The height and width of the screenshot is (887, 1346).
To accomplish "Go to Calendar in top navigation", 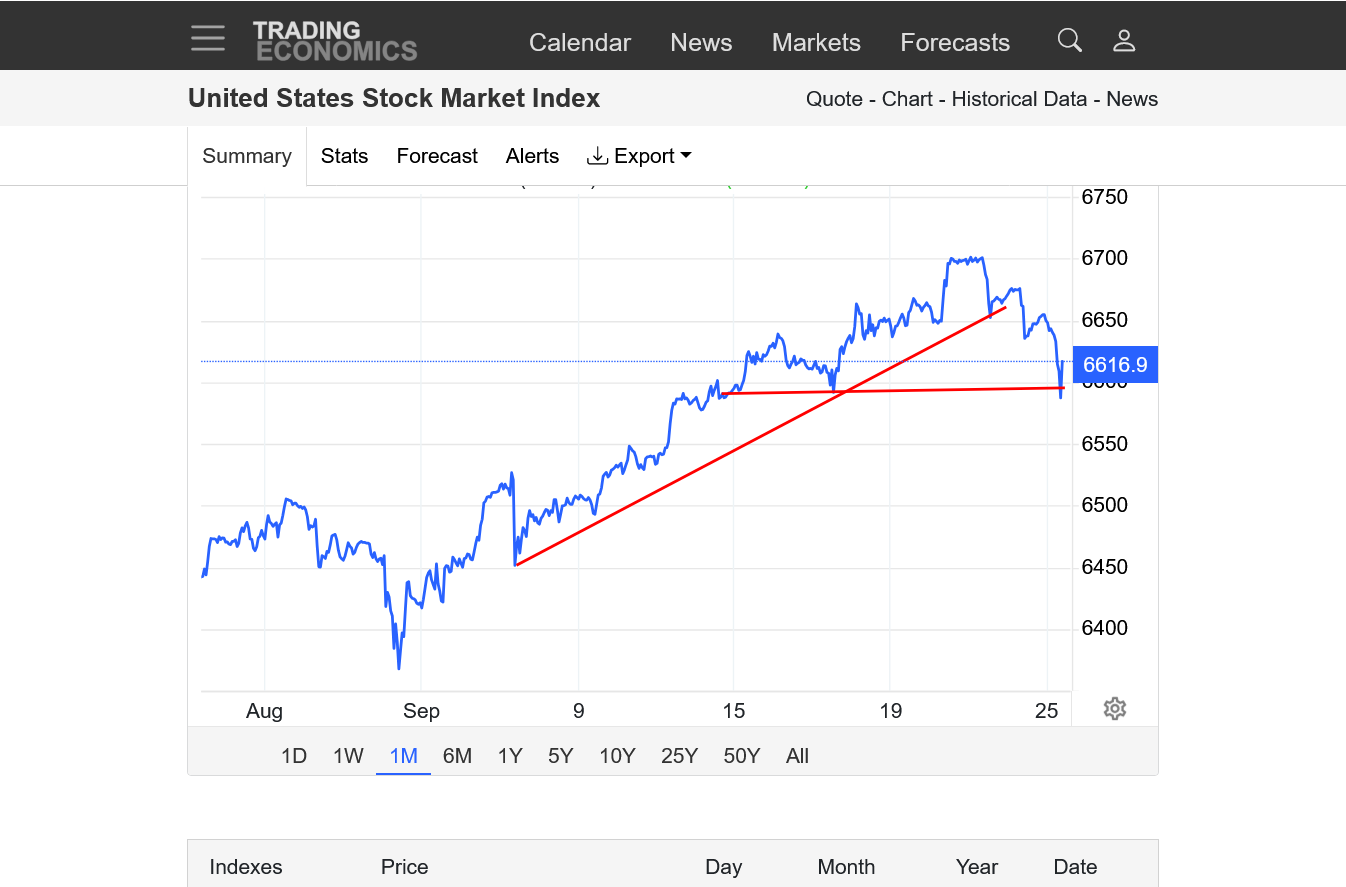I will point(580,43).
